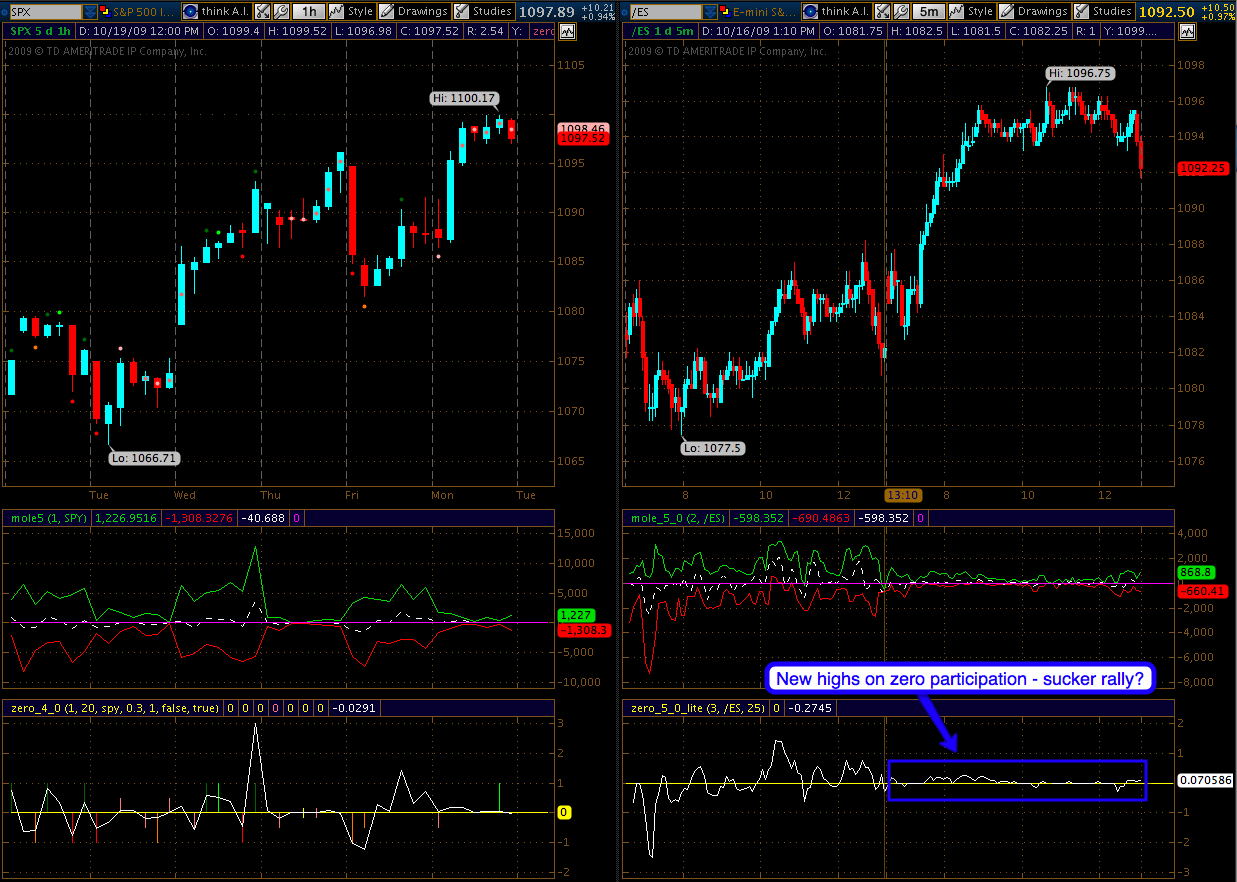Click the mini chart icon in /ES status bar
The height and width of the screenshot is (882, 1237).
pyautogui.click(x=1187, y=31)
